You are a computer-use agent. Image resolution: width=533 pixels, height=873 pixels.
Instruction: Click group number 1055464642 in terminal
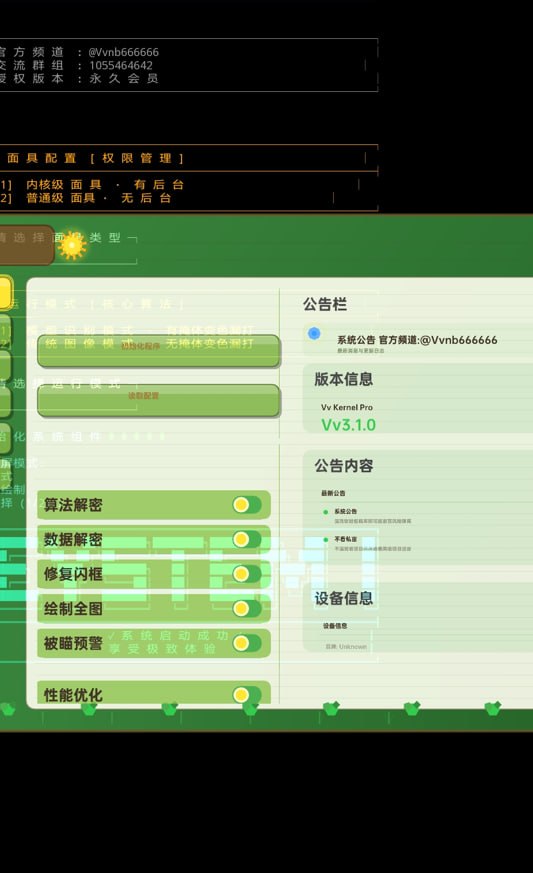[121, 65]
